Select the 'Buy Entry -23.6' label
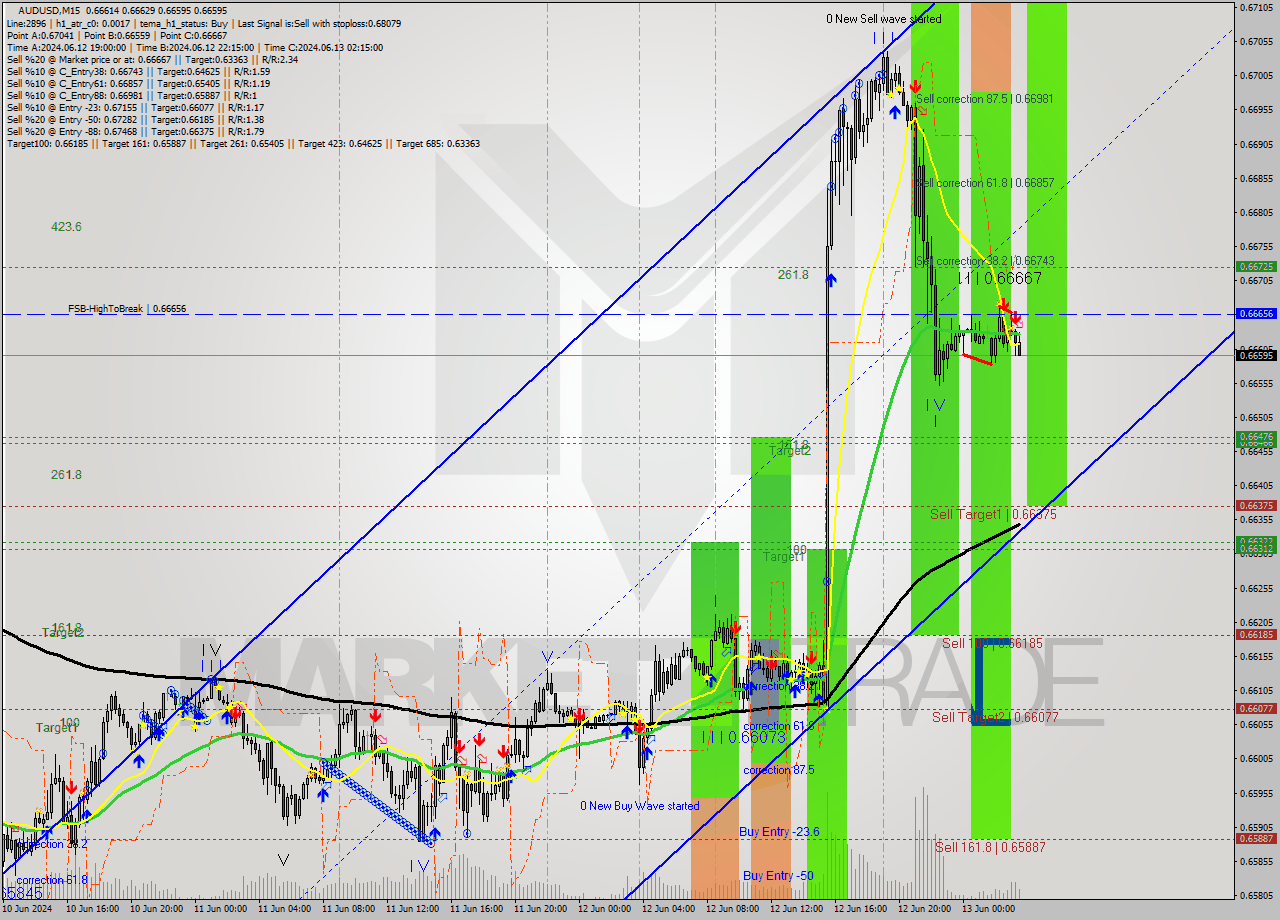The height and width of the screenshot is (920, 1280). click(x=779, y=832)
